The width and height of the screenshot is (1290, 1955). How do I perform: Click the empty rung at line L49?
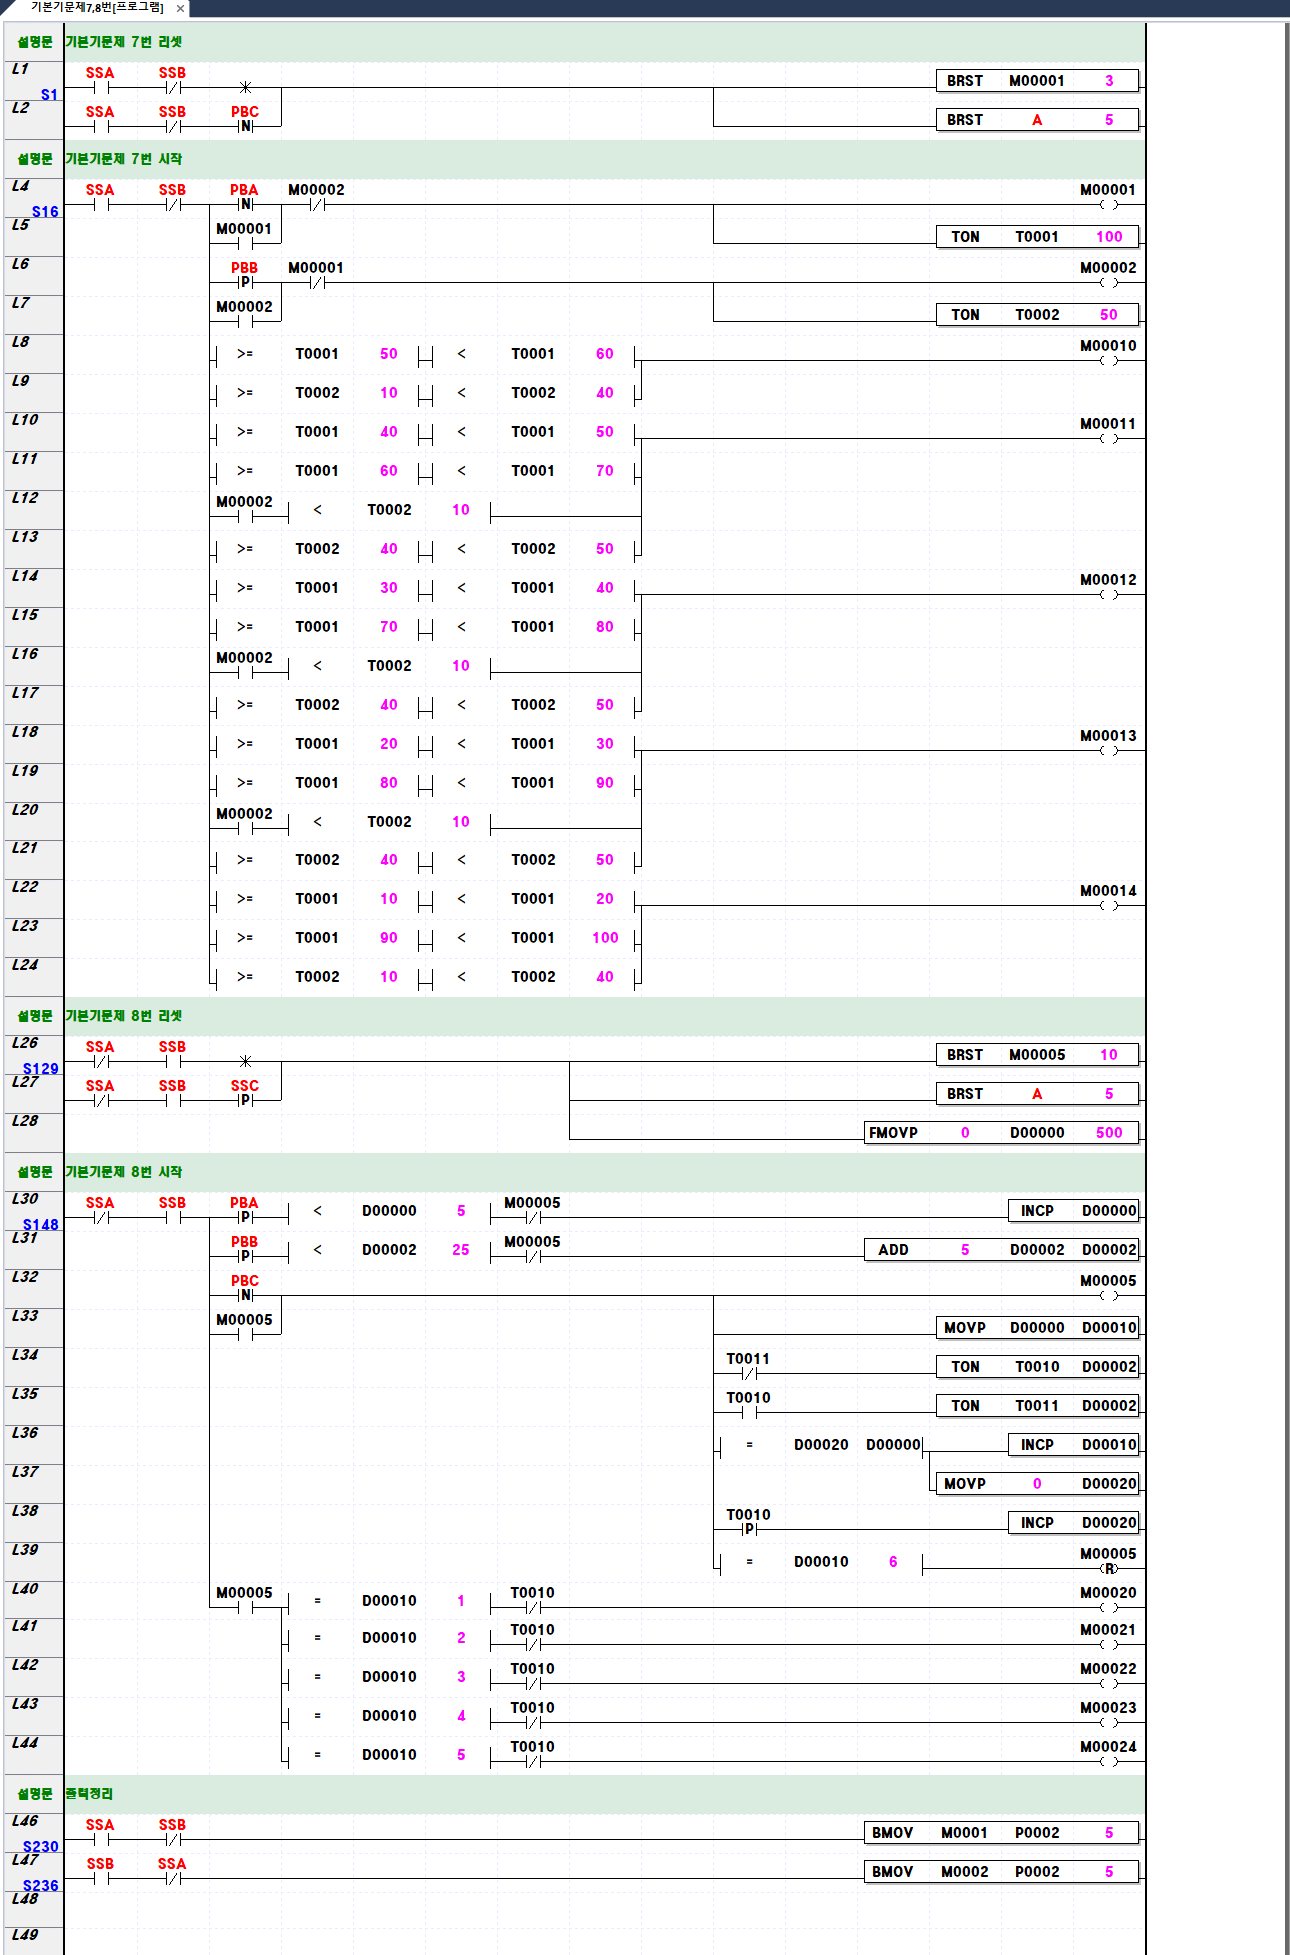click(x=600, y=1936)
